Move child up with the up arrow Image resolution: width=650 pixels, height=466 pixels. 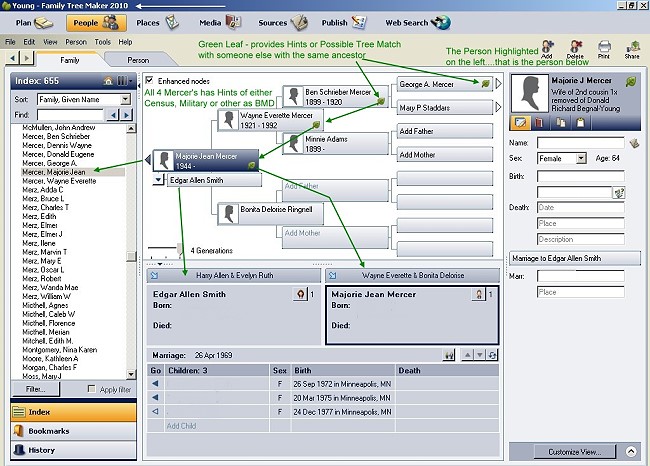[468, 355]
